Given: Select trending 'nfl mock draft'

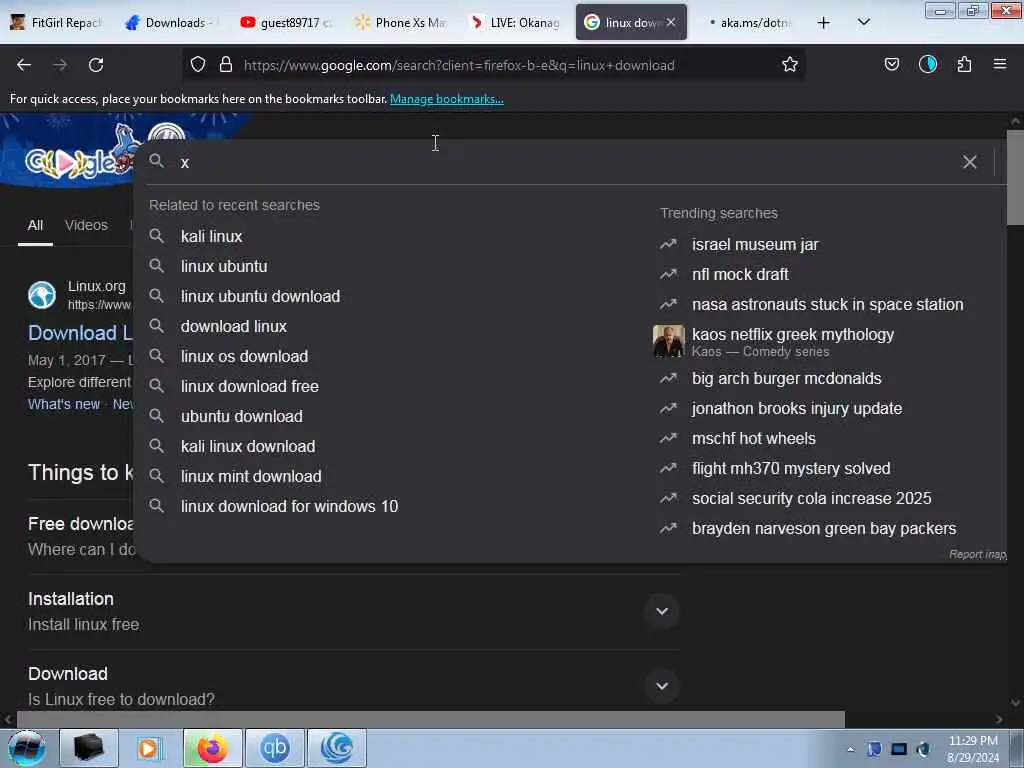Looking at the screenshot, I should pyautogui.click(x=740, y=275).
